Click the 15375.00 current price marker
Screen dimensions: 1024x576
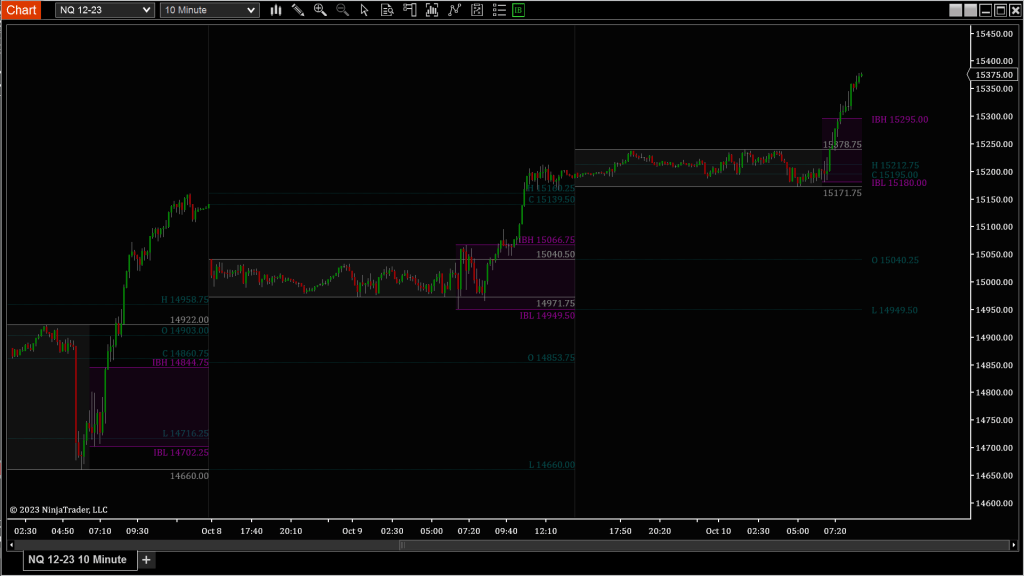click(x=995, y=75)
